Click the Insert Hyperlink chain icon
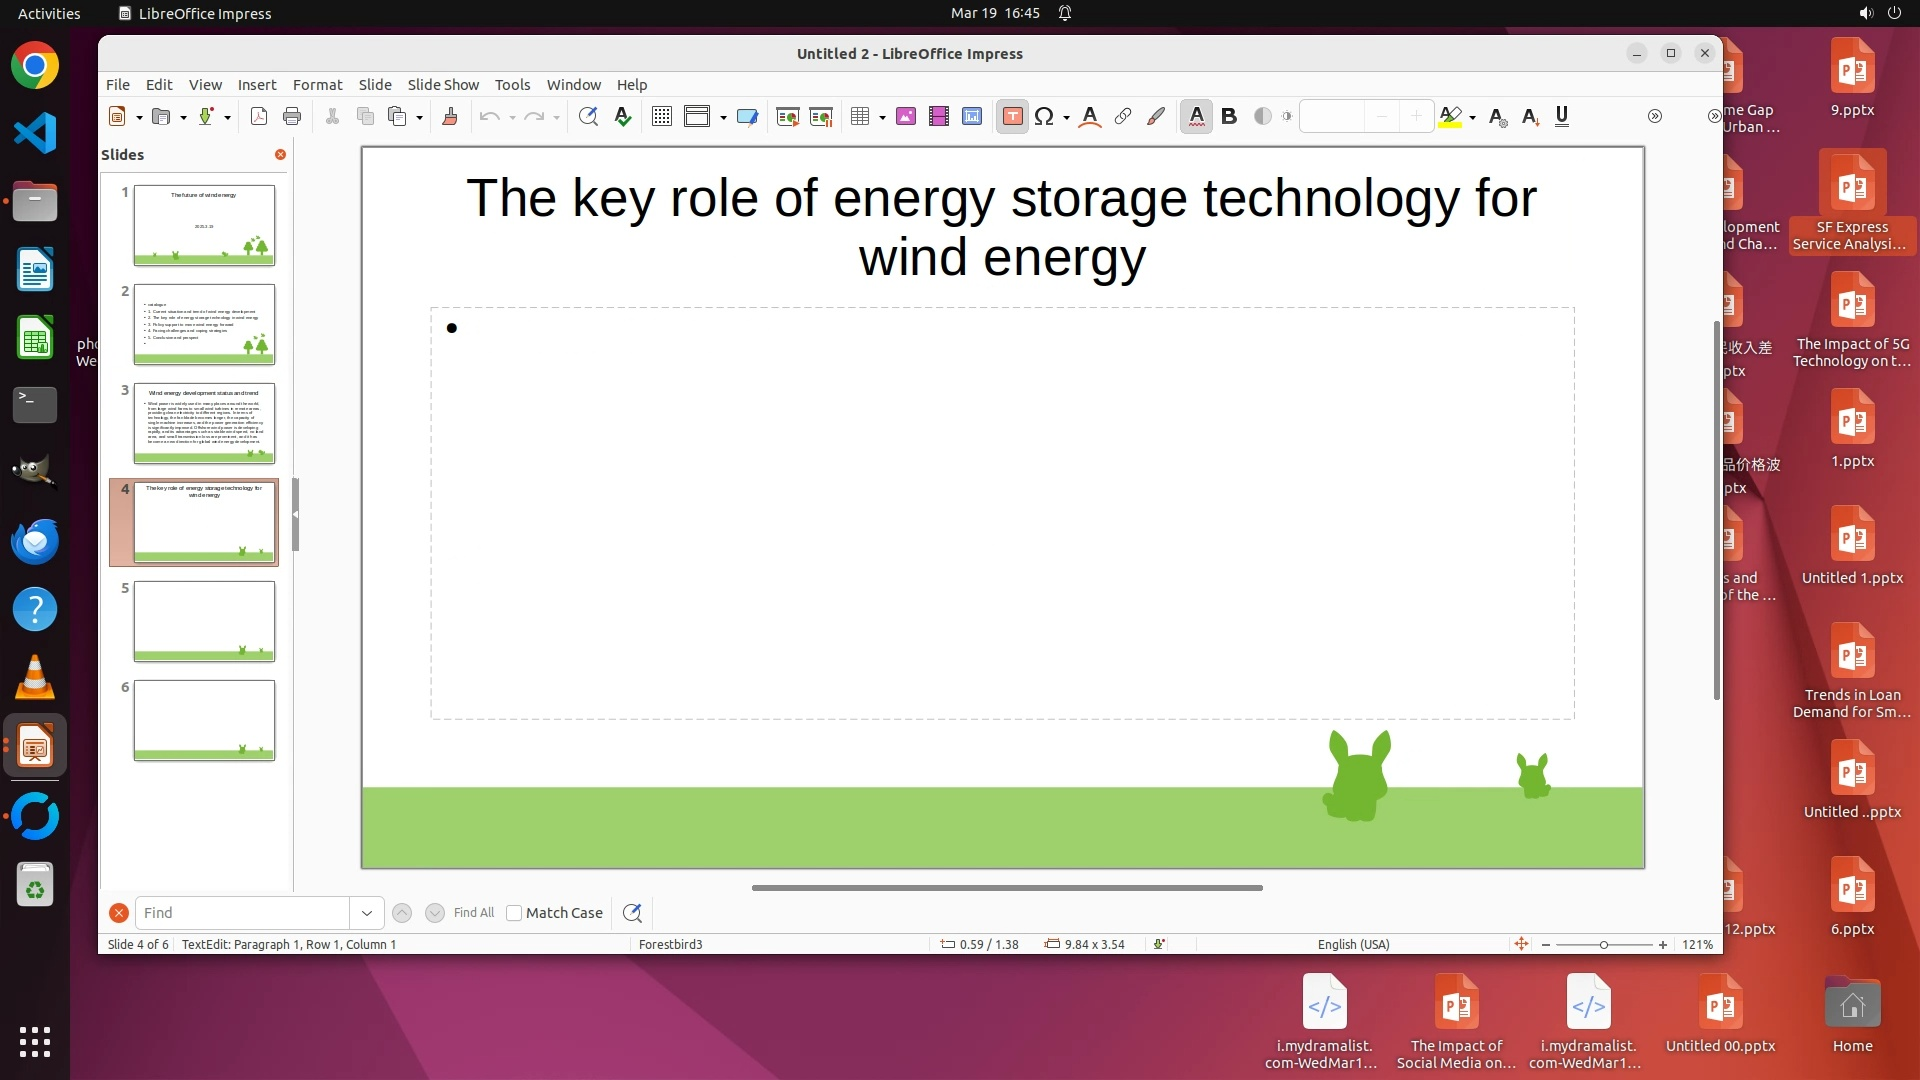The image size is (1920, 1080). (x=1123, y=117)
